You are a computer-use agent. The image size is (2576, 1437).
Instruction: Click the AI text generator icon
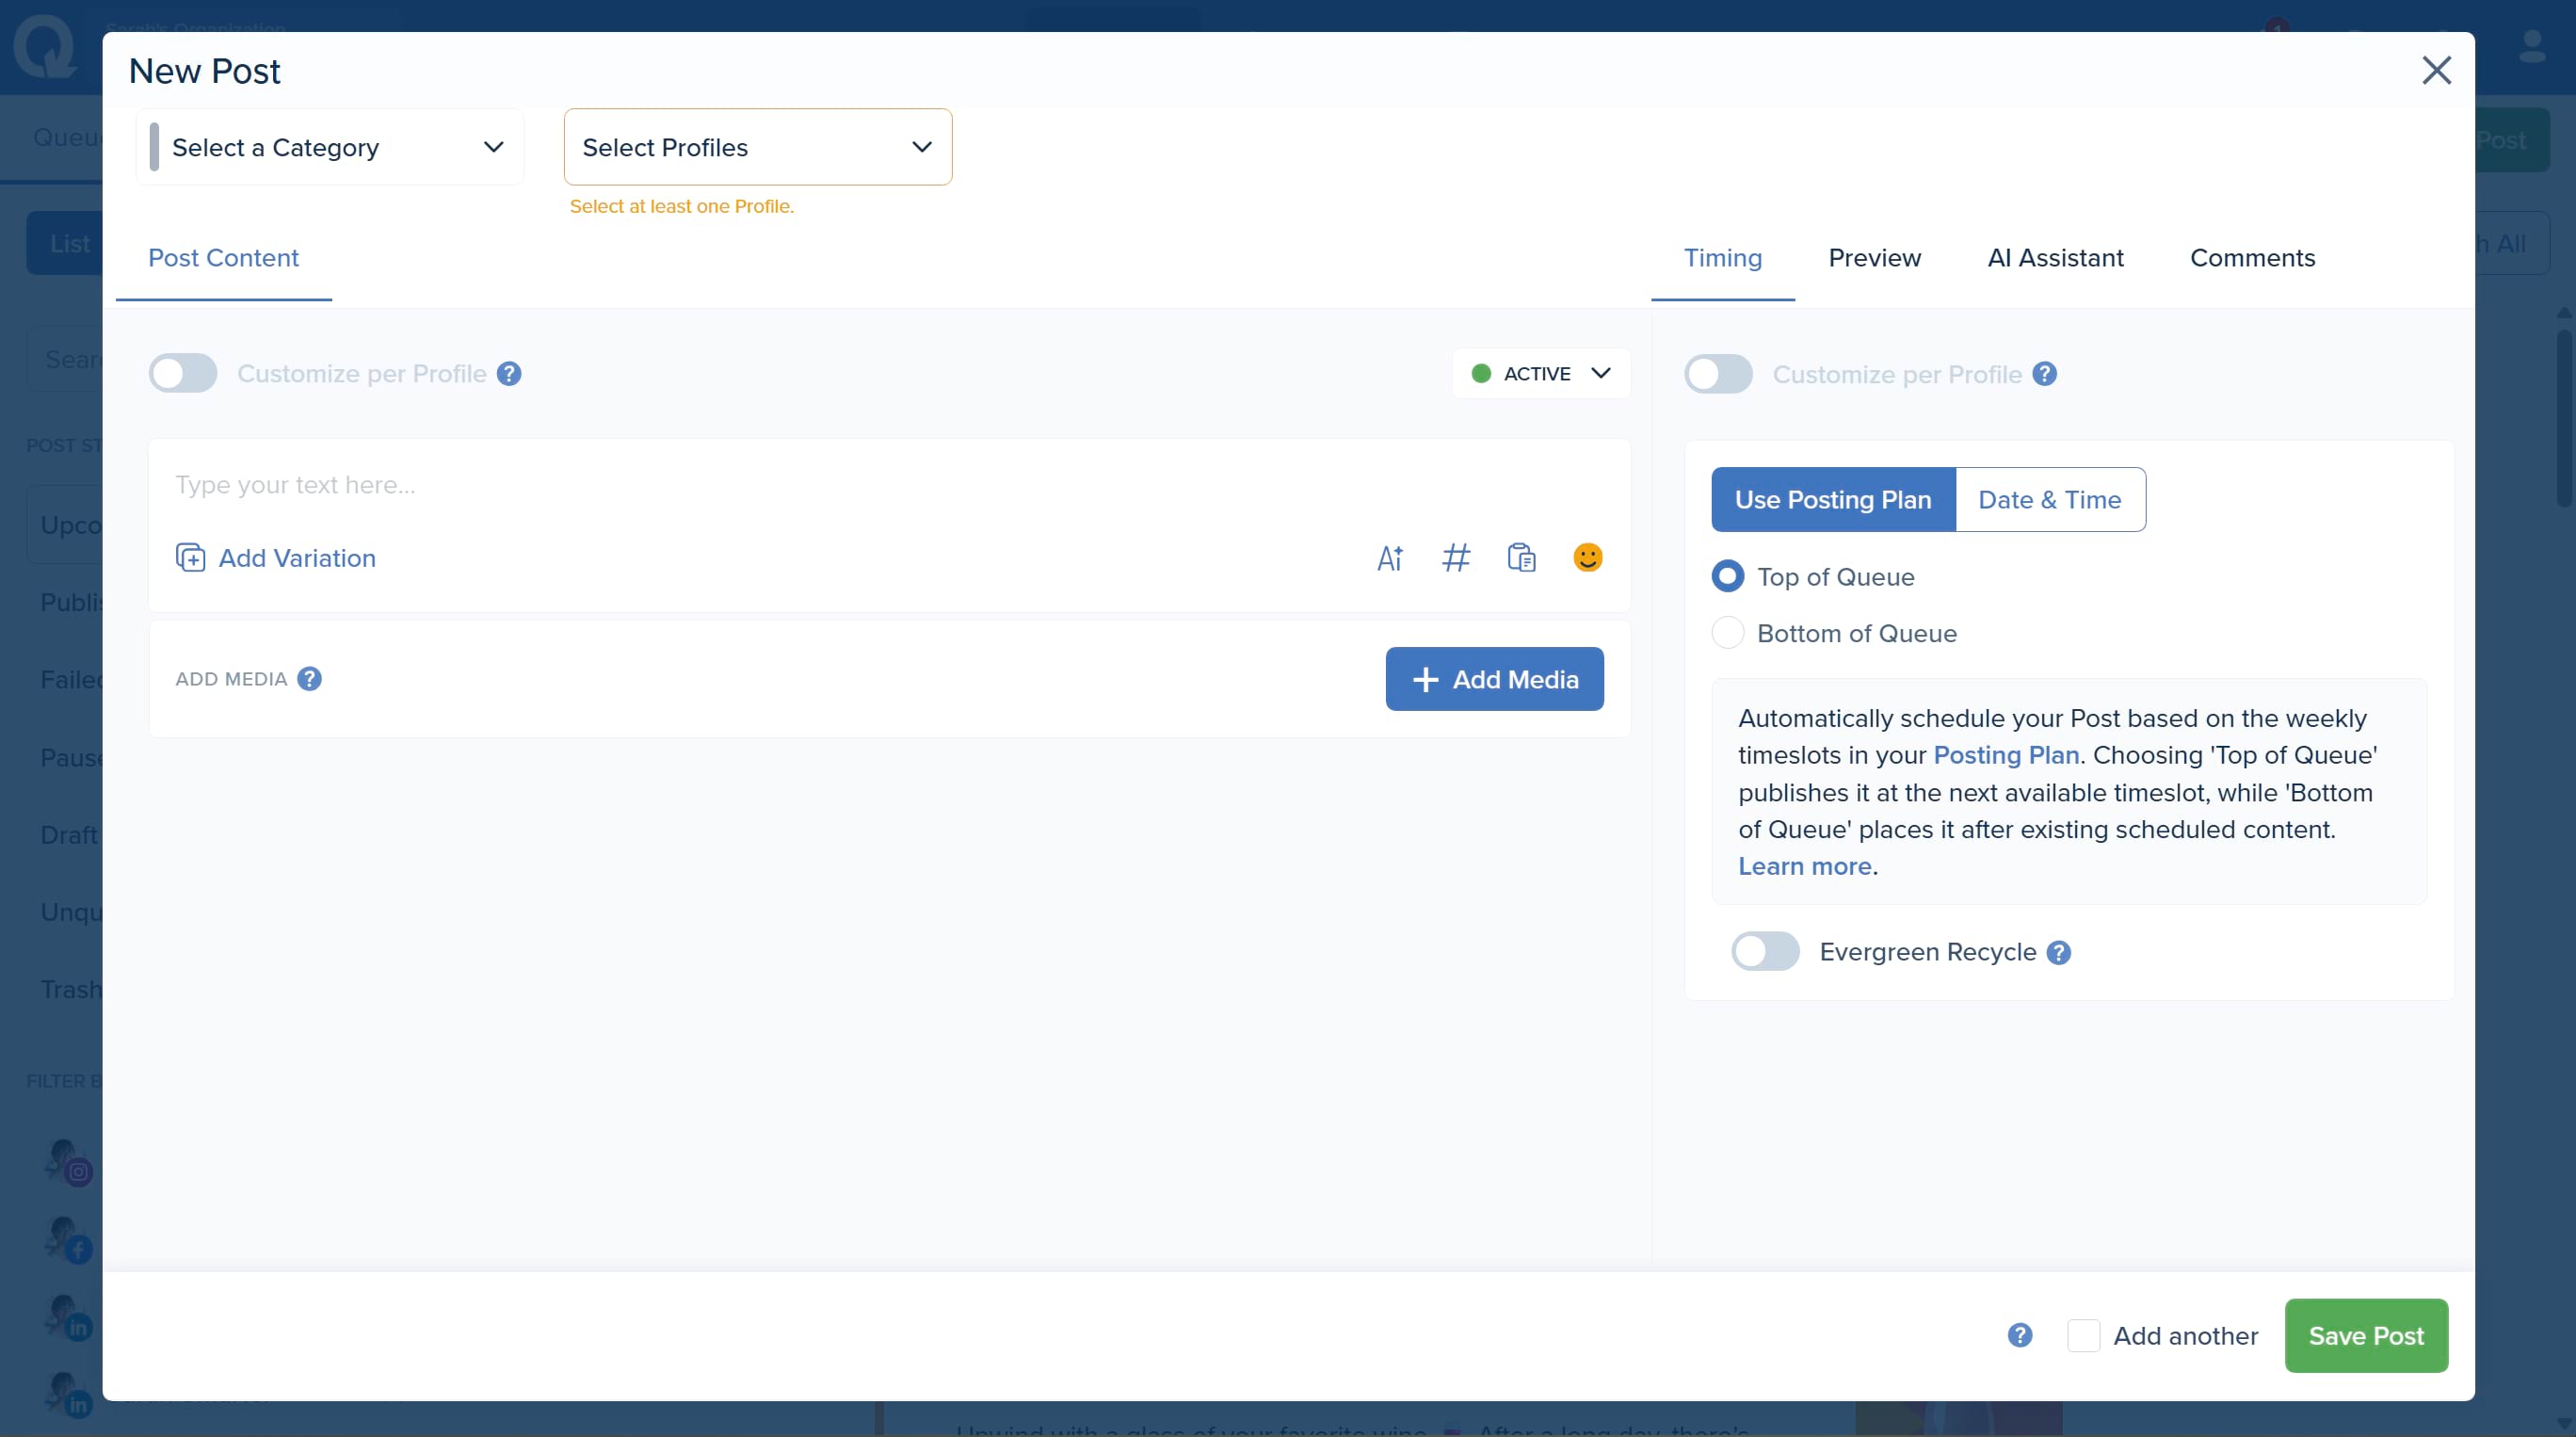[1390, 558]
